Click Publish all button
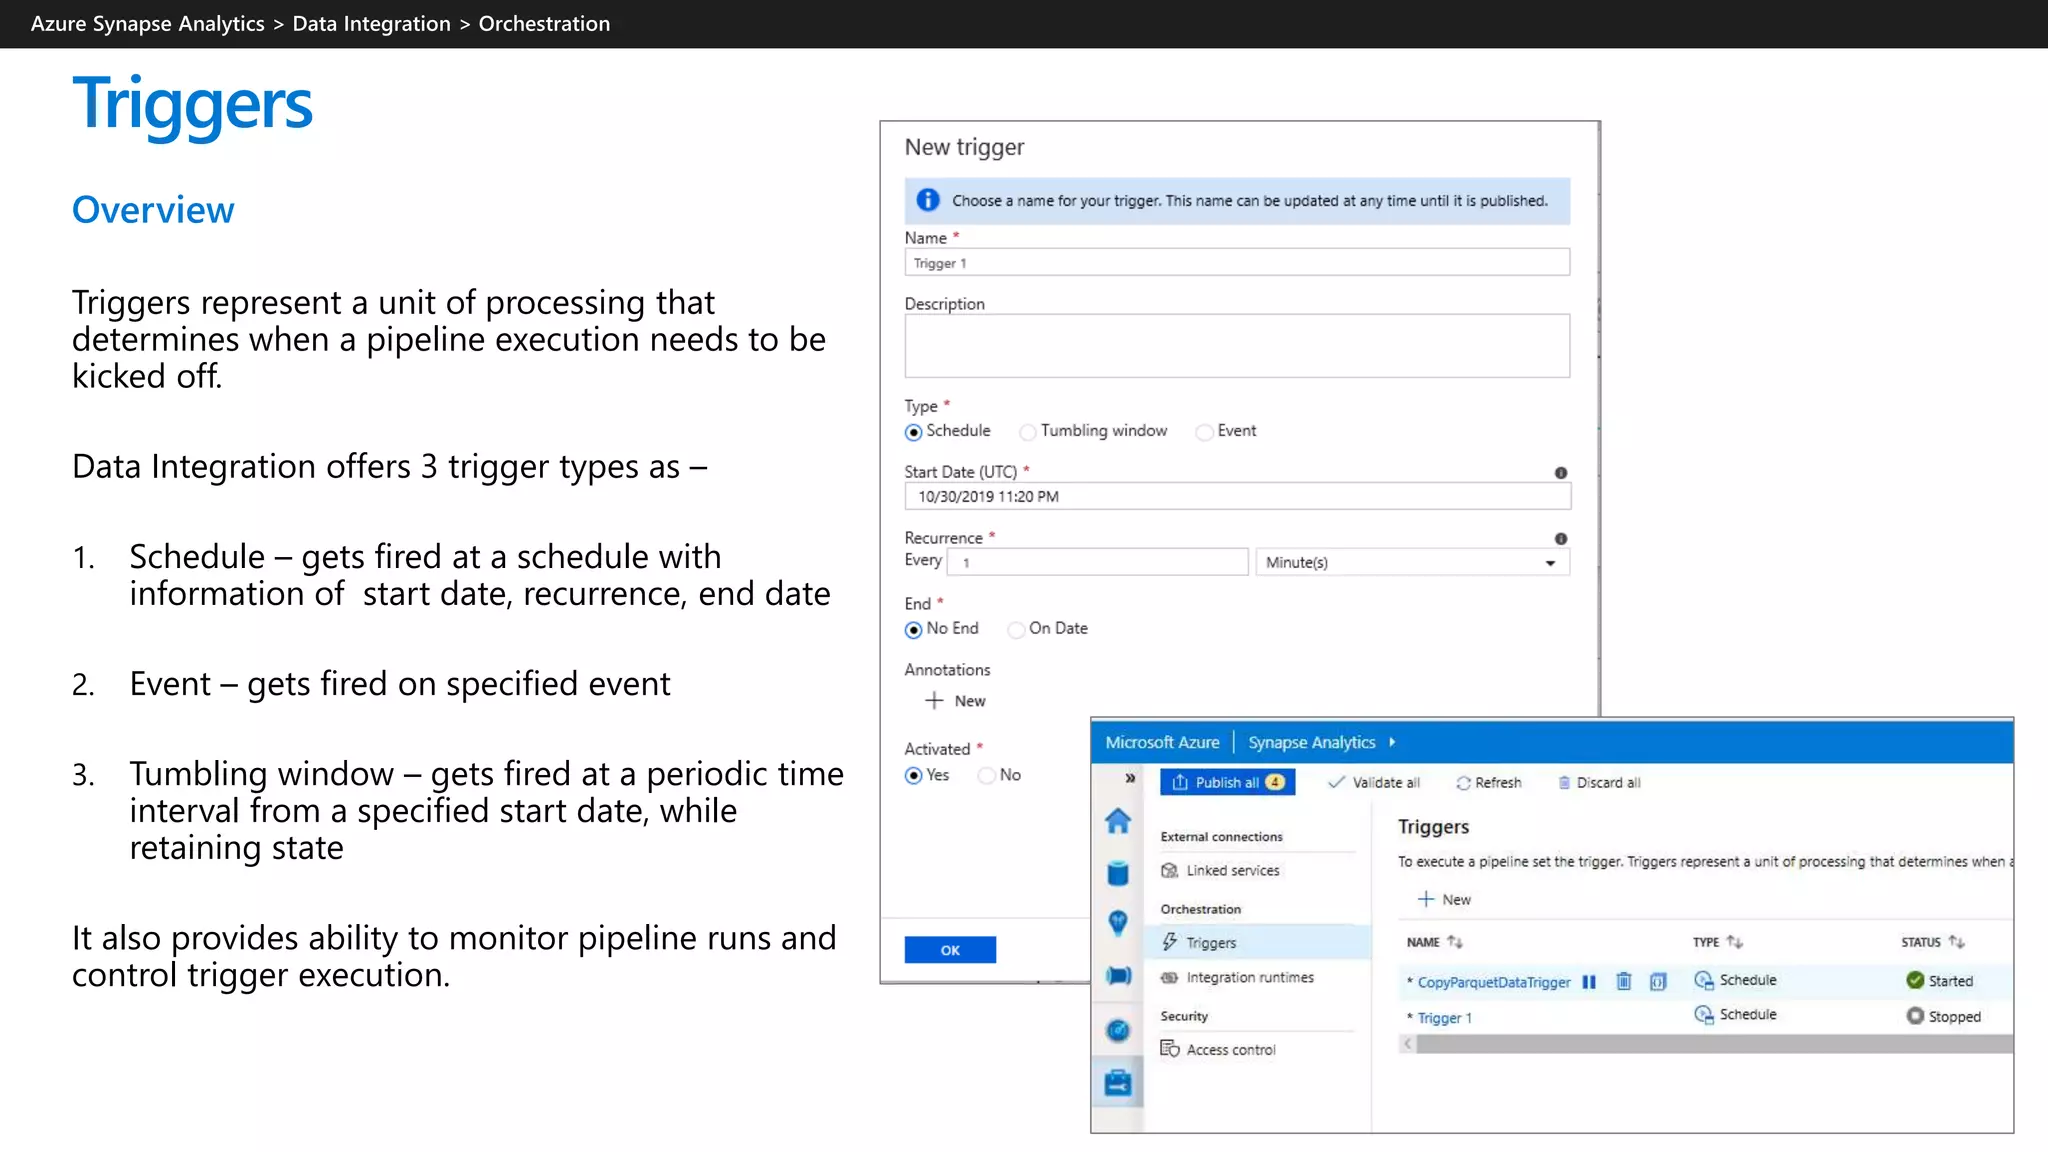2048x1152 pixels. 1227,782
